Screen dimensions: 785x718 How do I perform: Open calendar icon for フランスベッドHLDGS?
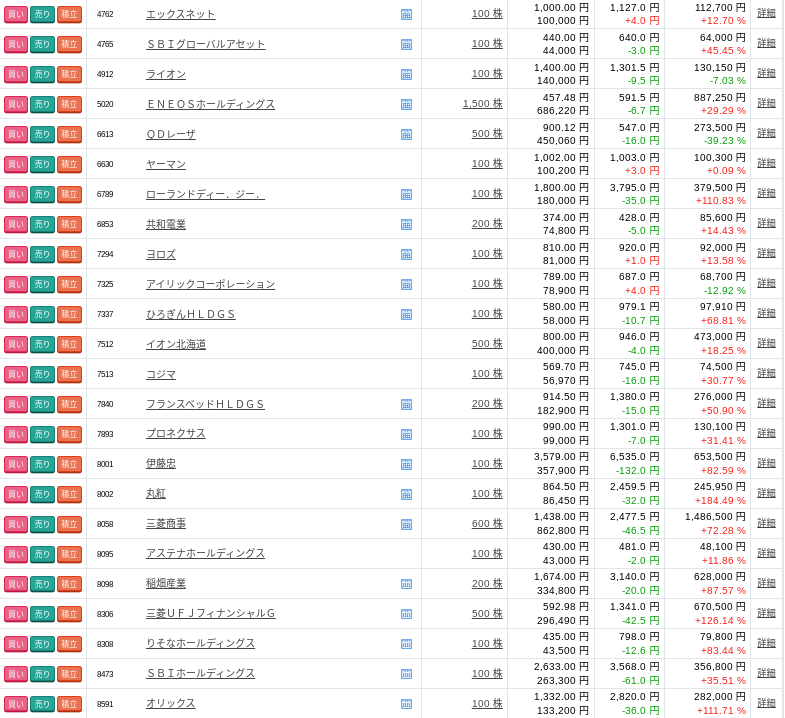click(x=407, y=404)
